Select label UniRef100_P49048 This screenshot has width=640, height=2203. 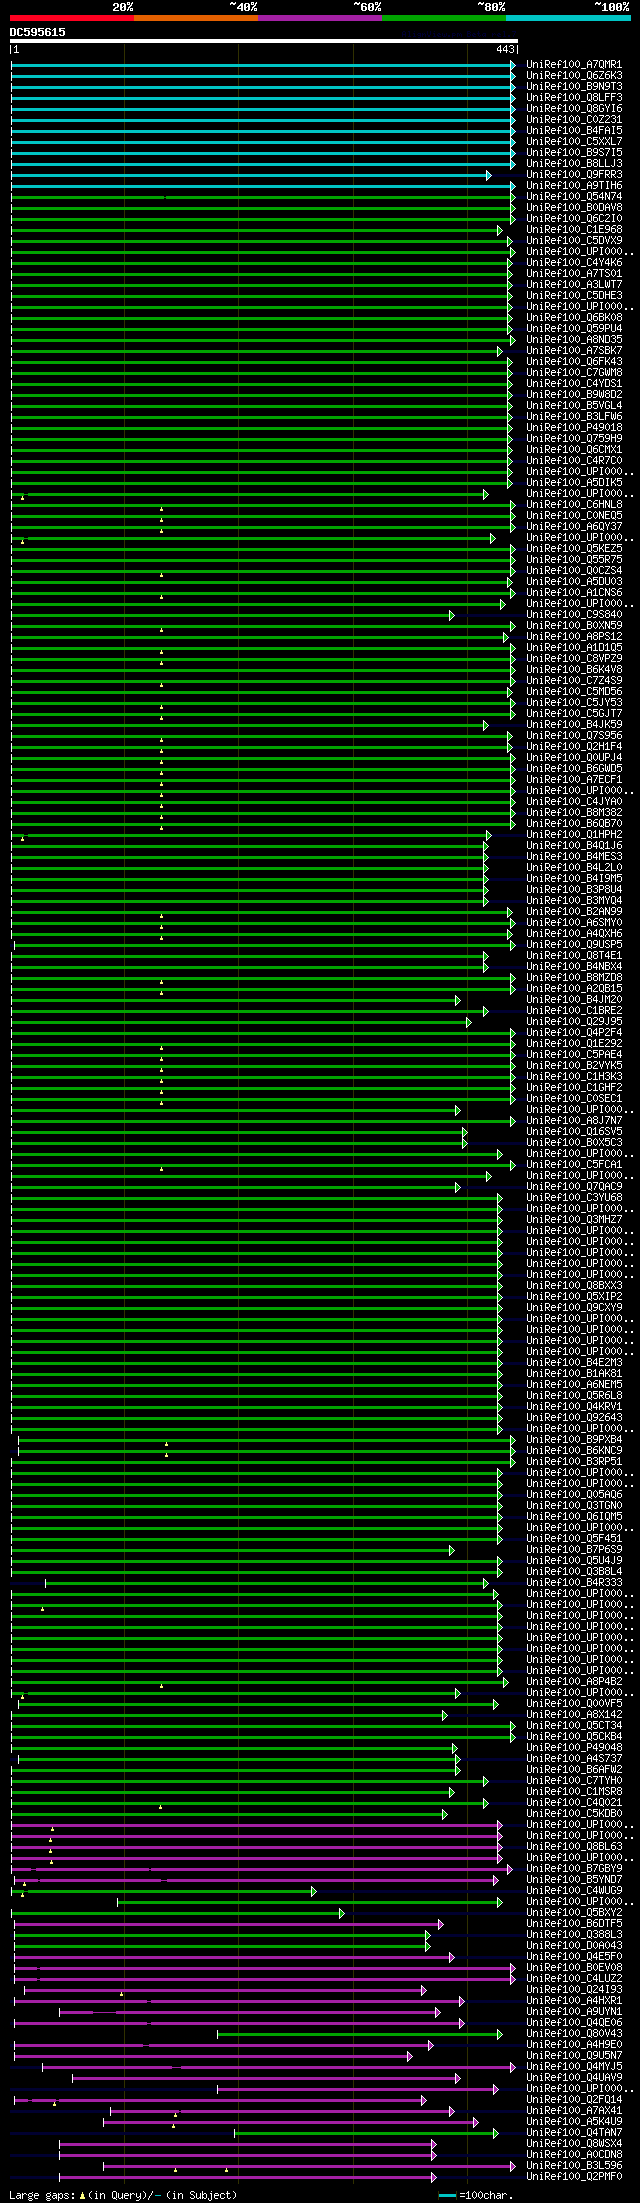point(574,1748)
